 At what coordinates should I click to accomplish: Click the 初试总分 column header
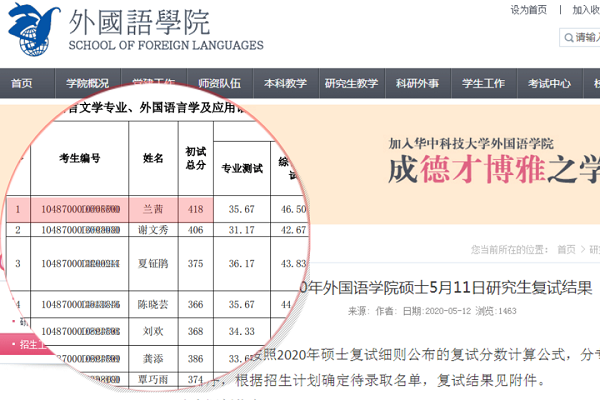[x=196, y=158]
